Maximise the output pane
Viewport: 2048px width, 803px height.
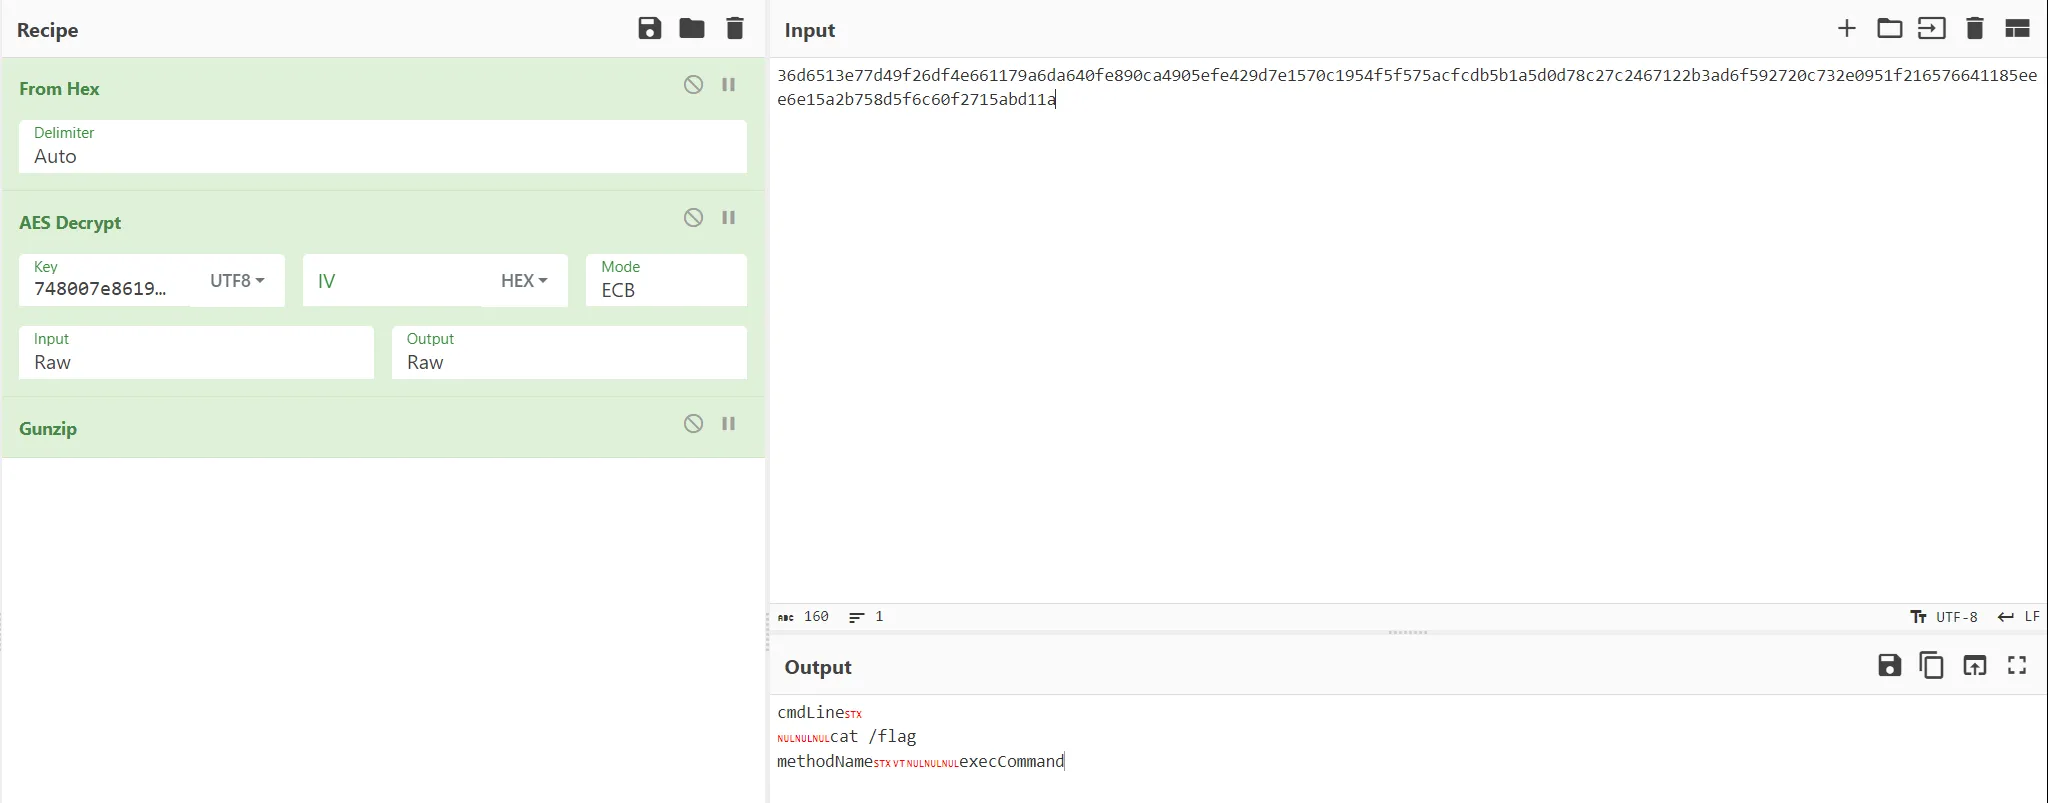pos(2017,666)
